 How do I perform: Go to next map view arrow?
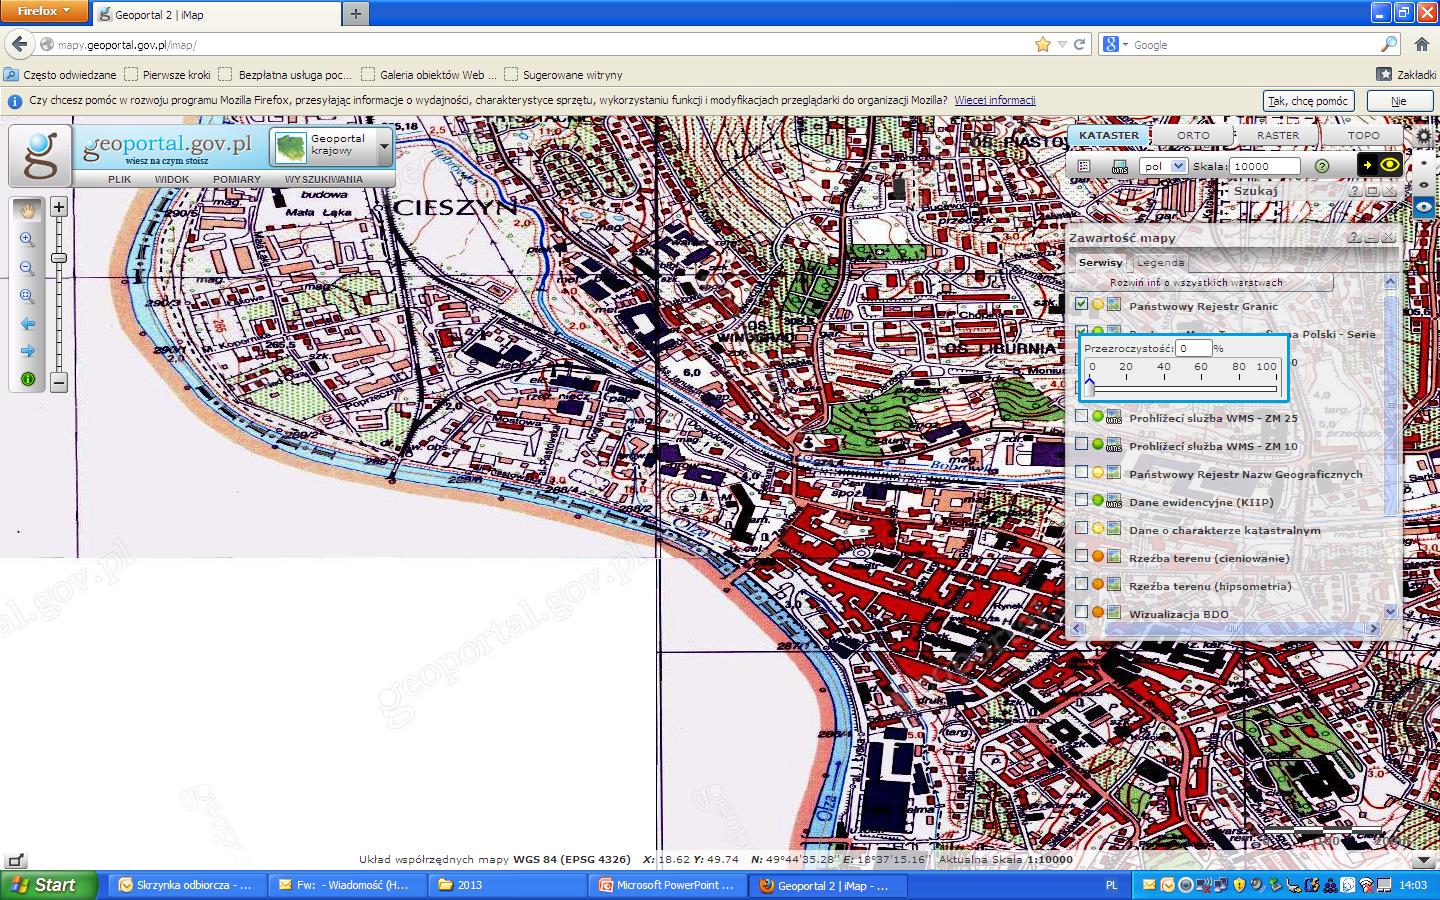(27, 351)
